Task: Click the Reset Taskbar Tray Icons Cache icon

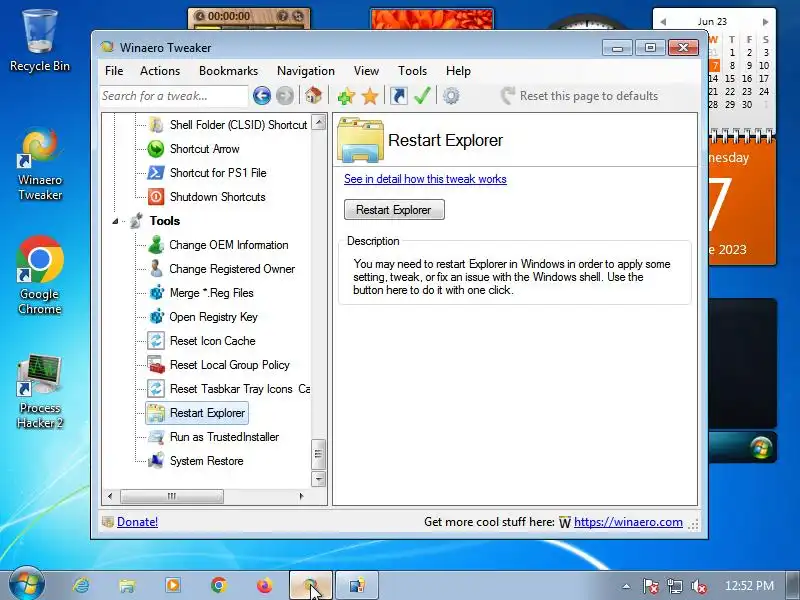Action: [x=156, y=389]
